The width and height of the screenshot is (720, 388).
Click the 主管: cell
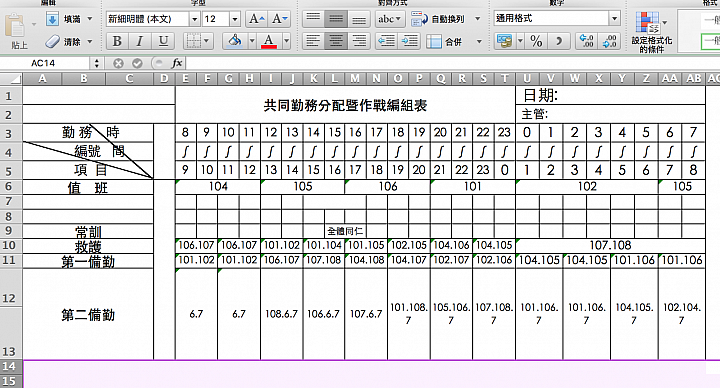pos(610,114)
